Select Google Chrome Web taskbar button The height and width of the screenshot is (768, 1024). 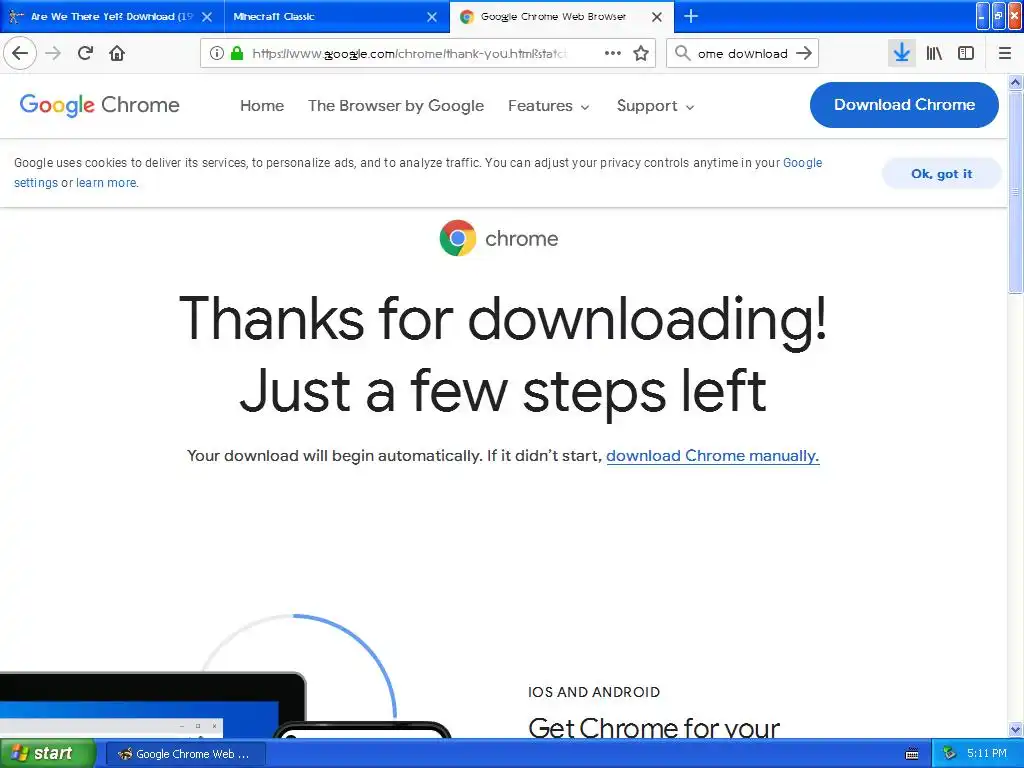click(185, 754)
